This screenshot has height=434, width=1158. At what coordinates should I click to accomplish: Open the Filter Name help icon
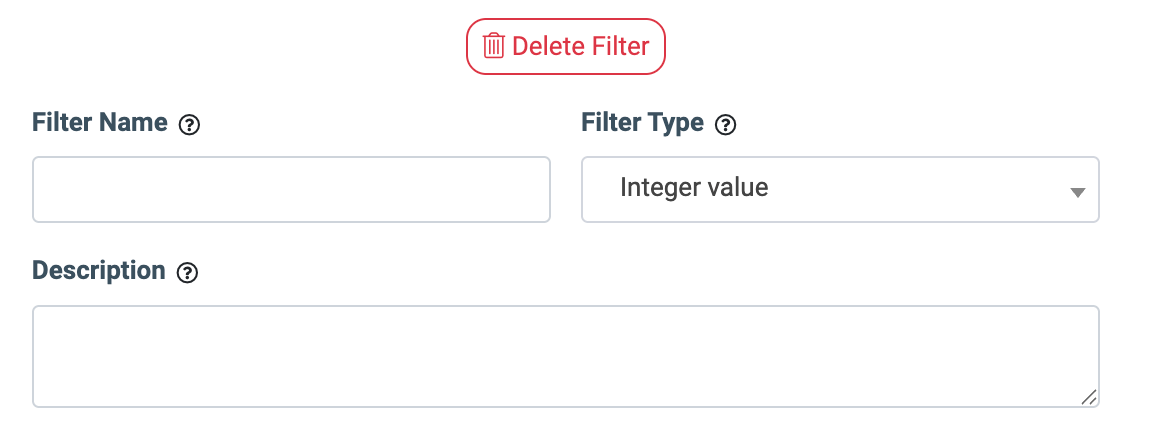[189, 125]
